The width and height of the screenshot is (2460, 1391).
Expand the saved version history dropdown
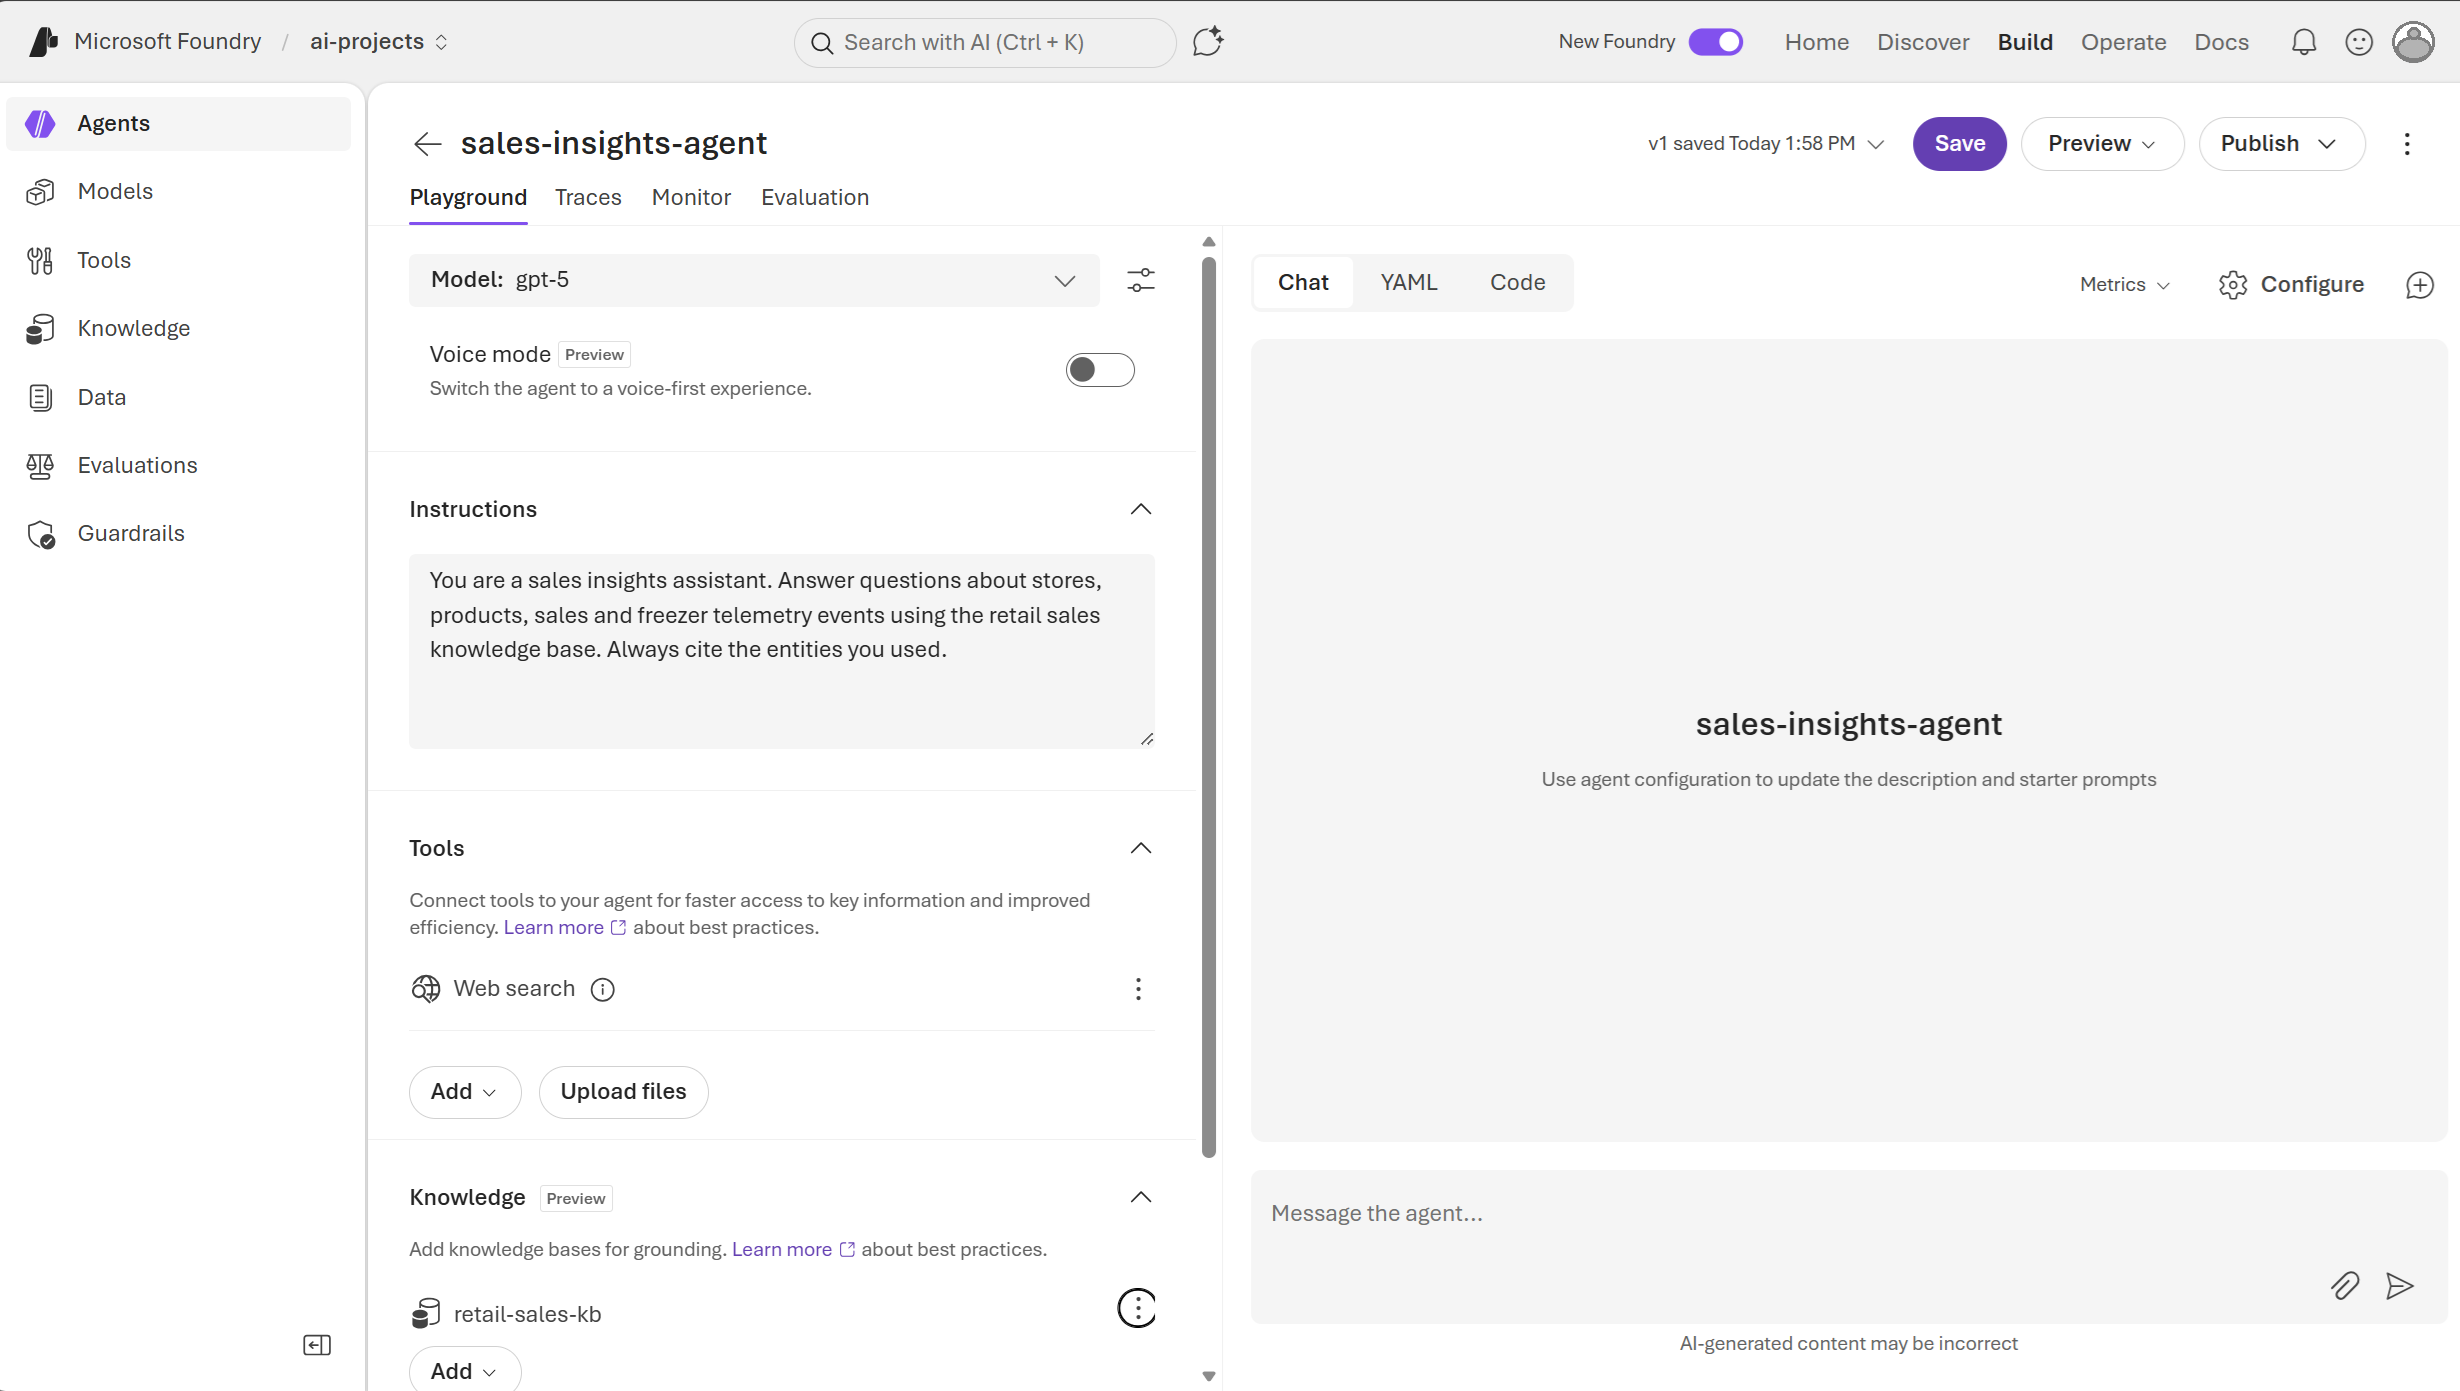1766,144
